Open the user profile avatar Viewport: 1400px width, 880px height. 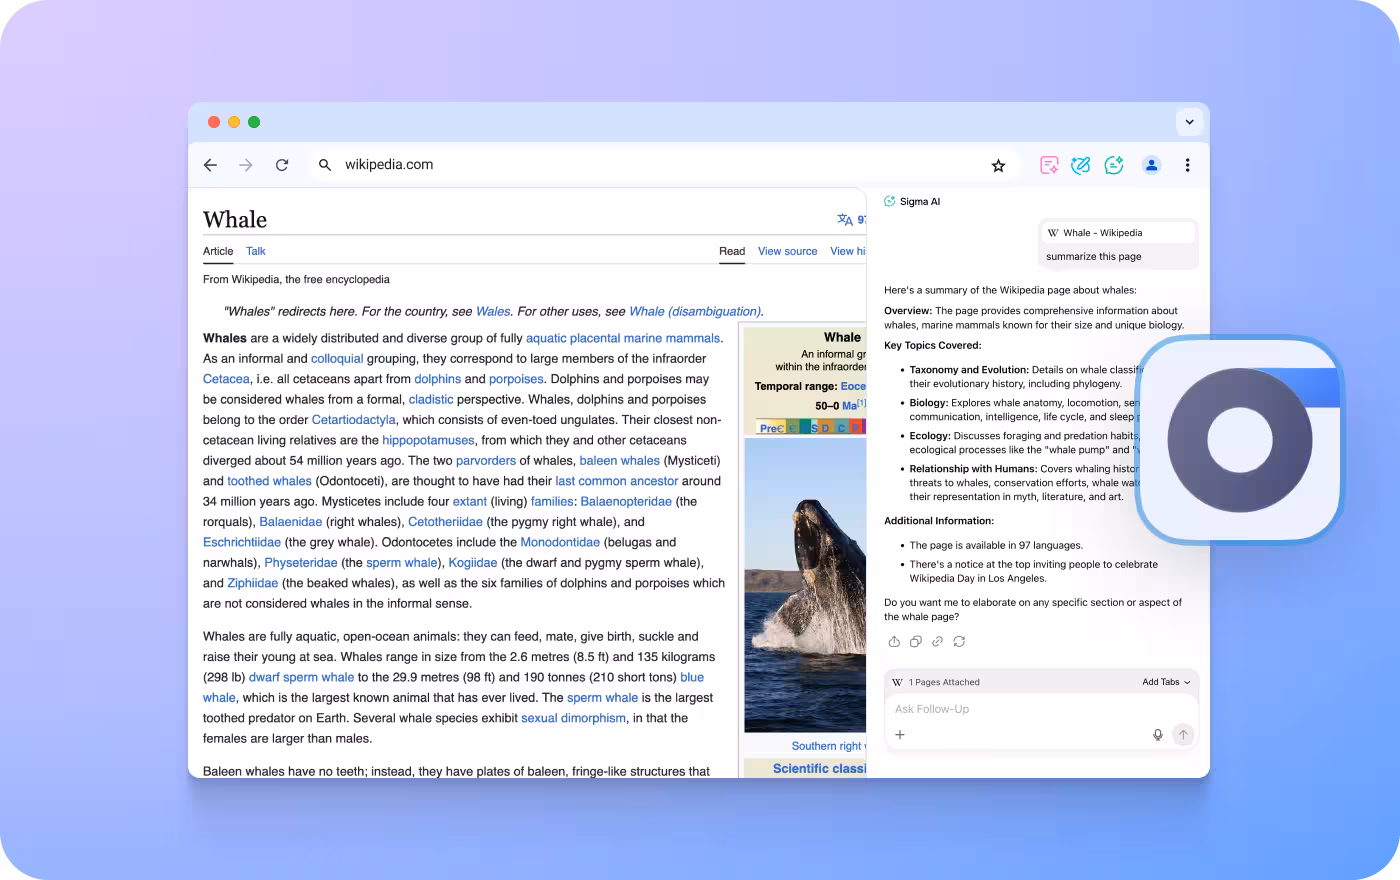1152,165
